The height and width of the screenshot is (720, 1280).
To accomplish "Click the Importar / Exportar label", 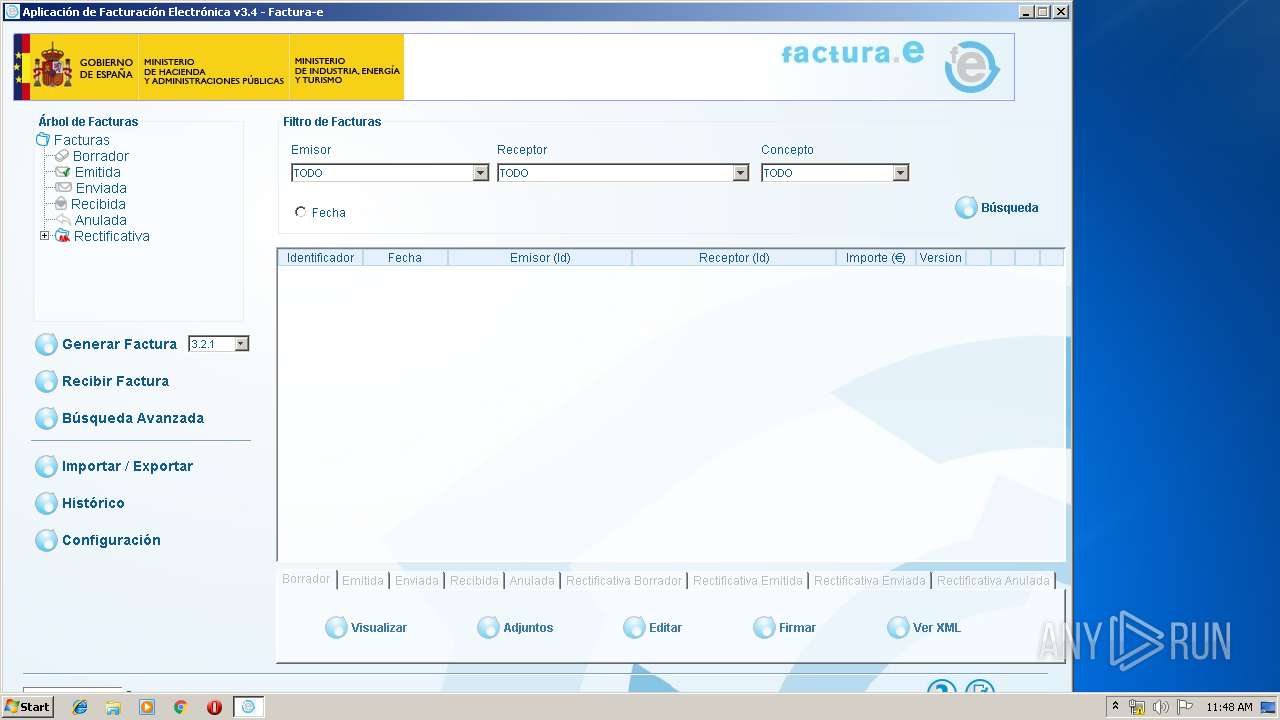I will coord(127,466).
